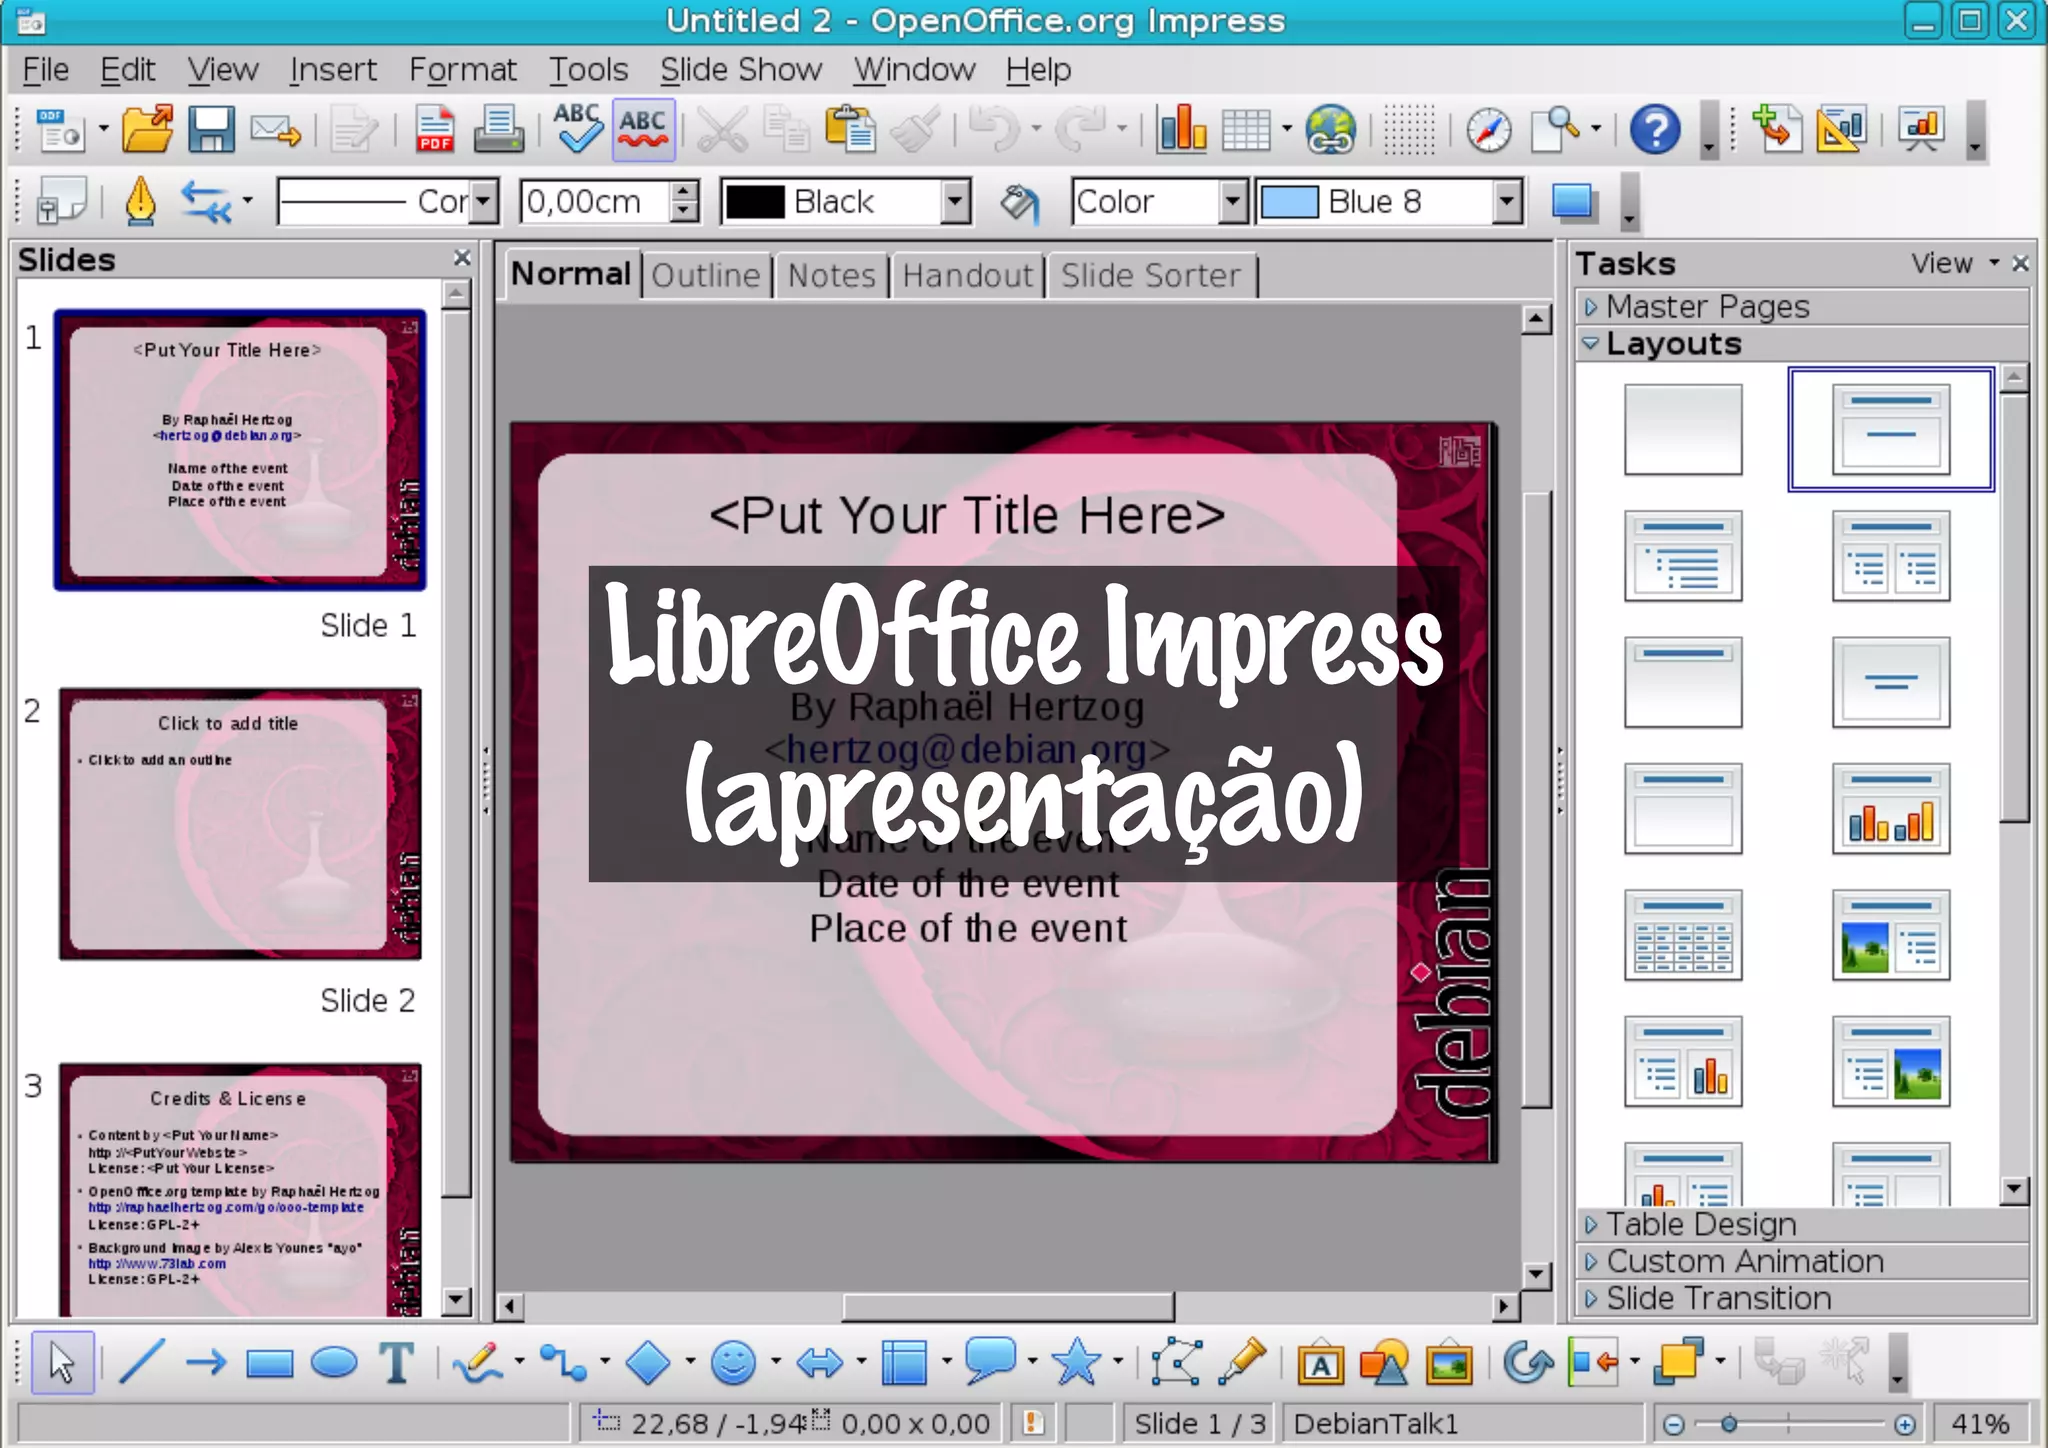2048x1448 pixels.
Task: Open the Symbol Shapes smiley tool
Action: pyautogui.click(x=733, y=1363)
